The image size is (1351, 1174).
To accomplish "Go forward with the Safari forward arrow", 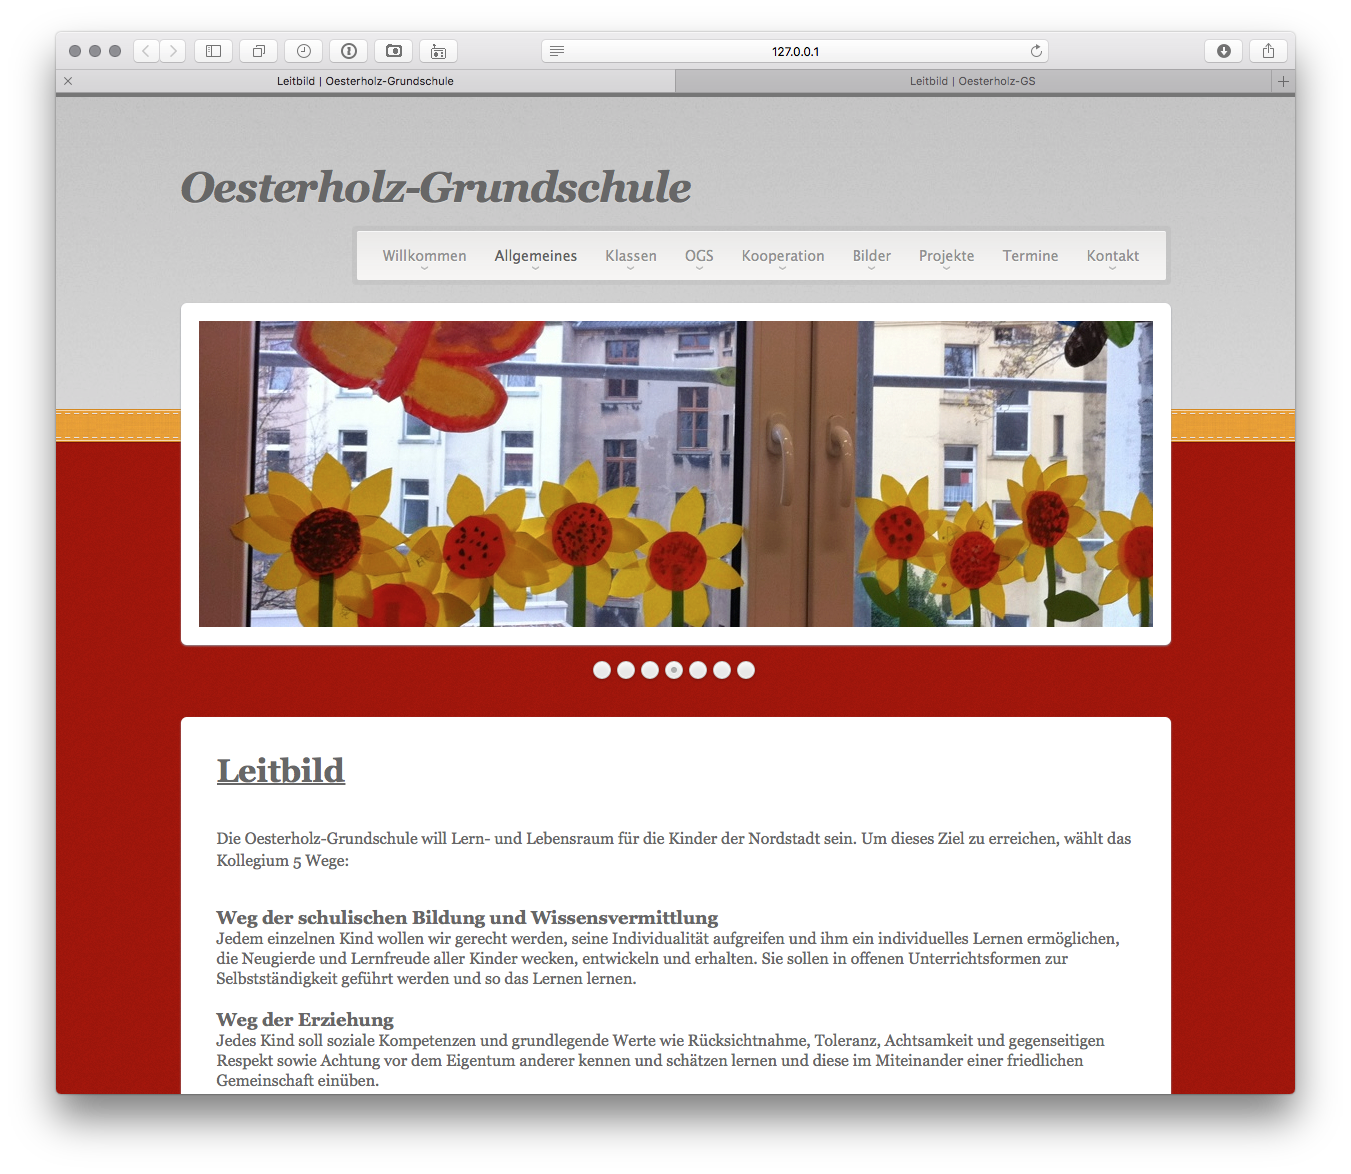I will (173, 51).
